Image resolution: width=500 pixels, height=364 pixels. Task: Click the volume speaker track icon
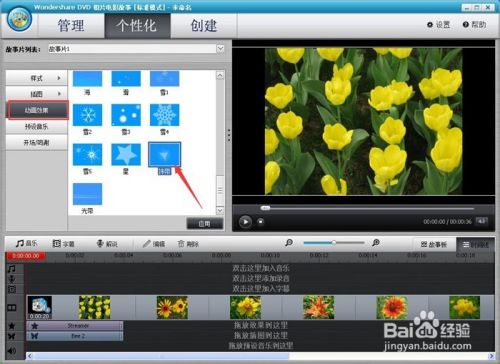12,350
